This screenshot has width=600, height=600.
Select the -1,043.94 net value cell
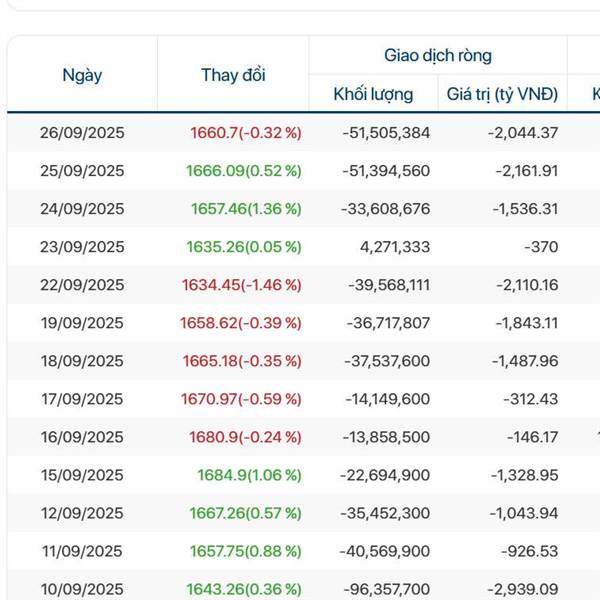pos(526,513)
